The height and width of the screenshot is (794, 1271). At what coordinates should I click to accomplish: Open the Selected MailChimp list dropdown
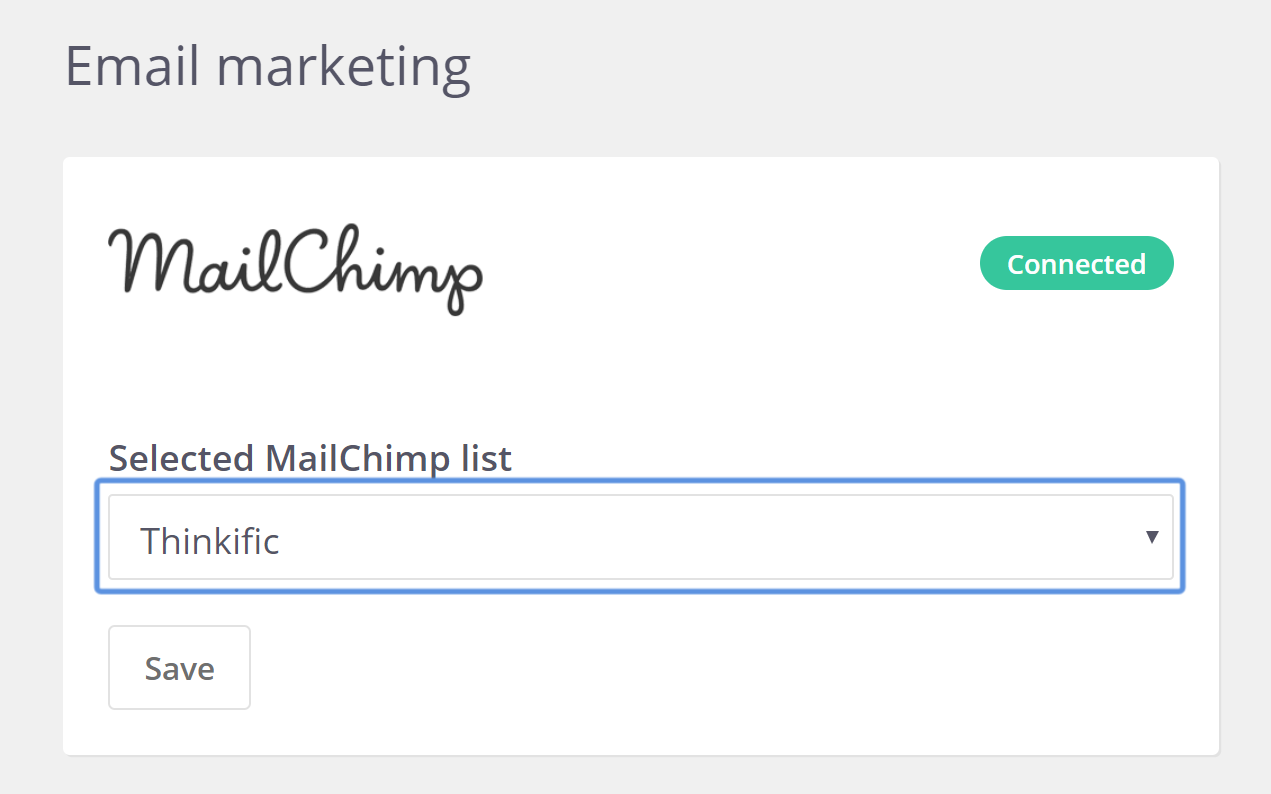[640, 537]
